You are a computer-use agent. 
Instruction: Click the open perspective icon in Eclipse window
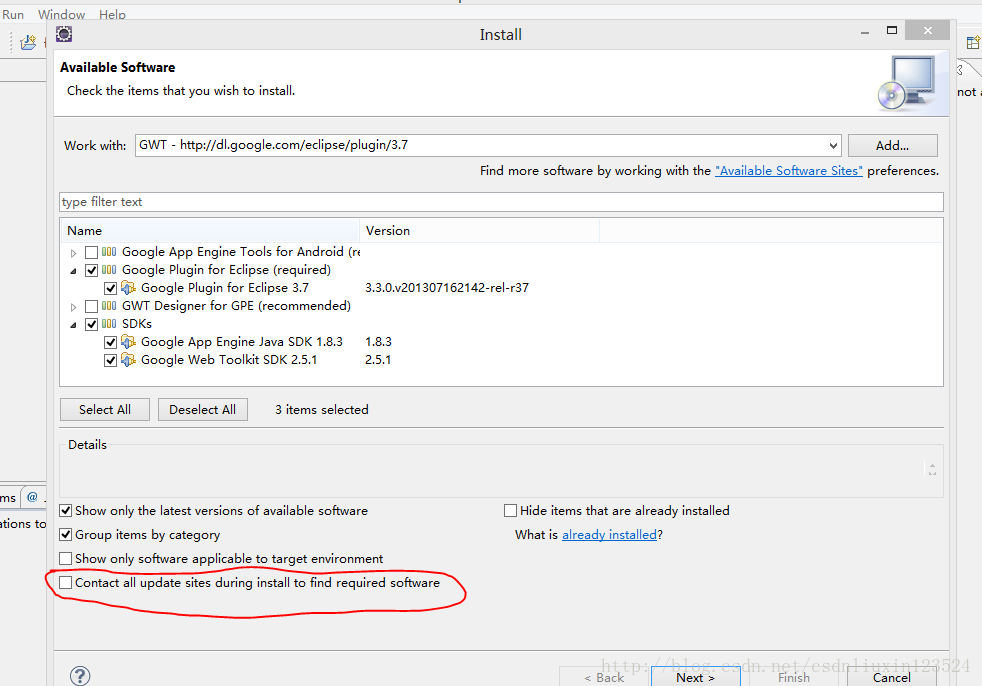973,43
